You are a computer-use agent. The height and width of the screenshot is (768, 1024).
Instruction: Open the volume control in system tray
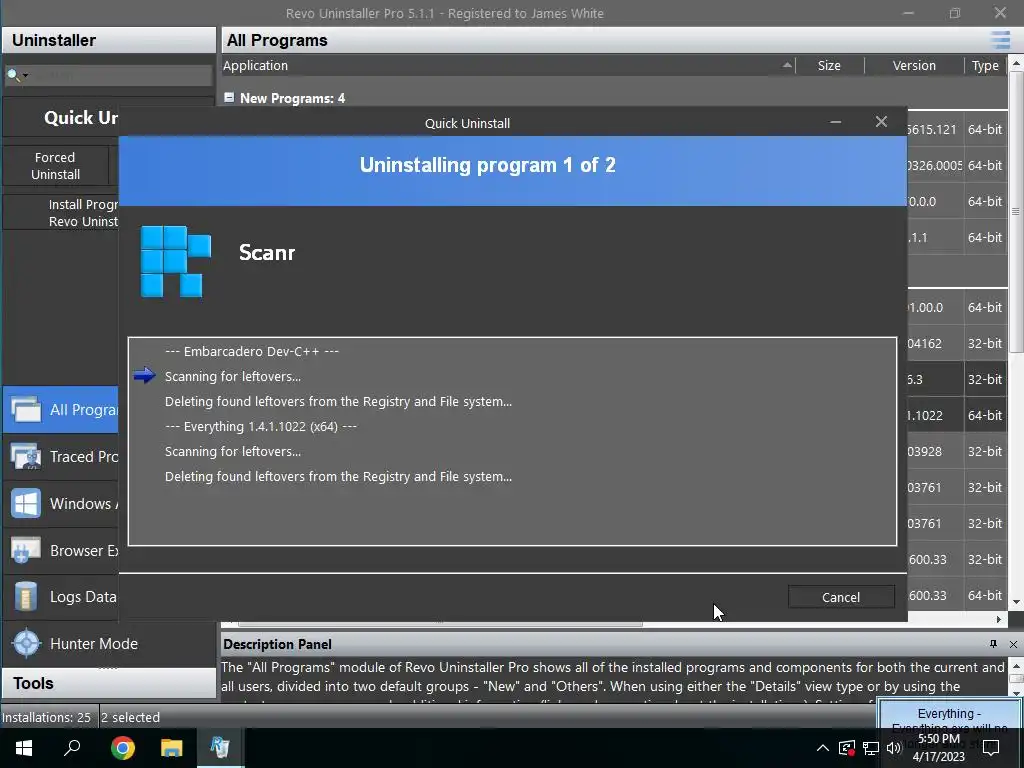tap(893, 748)
